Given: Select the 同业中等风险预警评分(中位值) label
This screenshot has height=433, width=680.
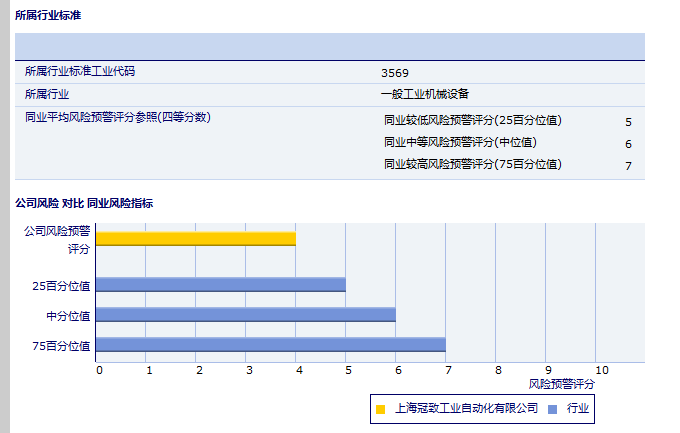Looking at the screenshot, I should [460, 143].
